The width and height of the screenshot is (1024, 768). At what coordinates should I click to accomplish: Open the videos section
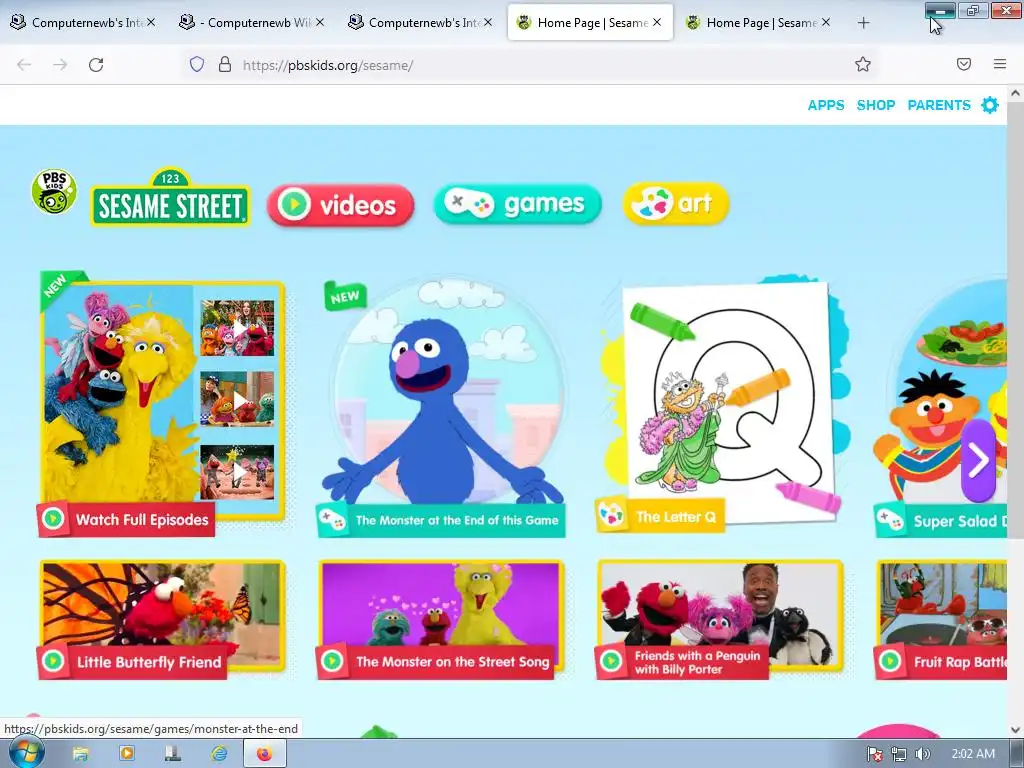coord(340,205)
